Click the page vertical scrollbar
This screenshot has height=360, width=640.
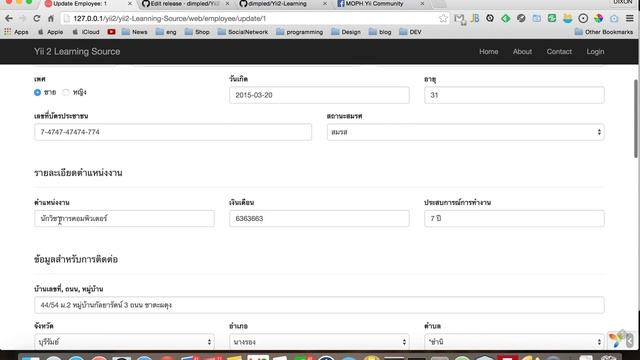(636, 118)
